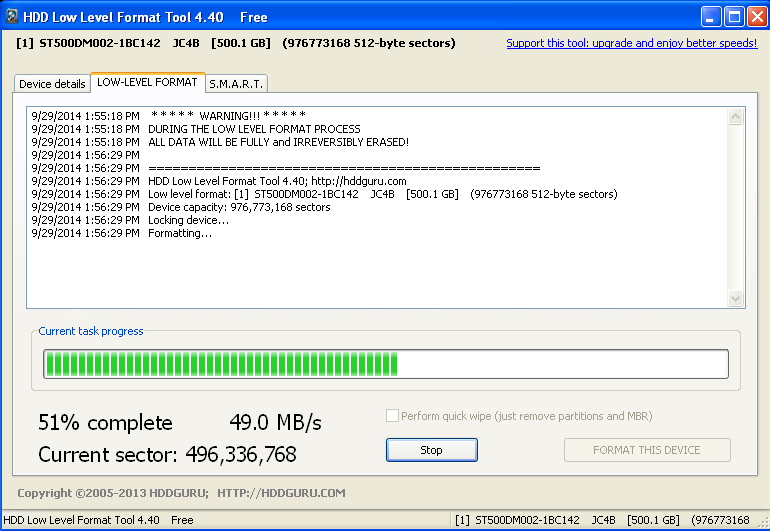Select the 'Locking device...' log line

pyautogui.click(x=130, y=221)
